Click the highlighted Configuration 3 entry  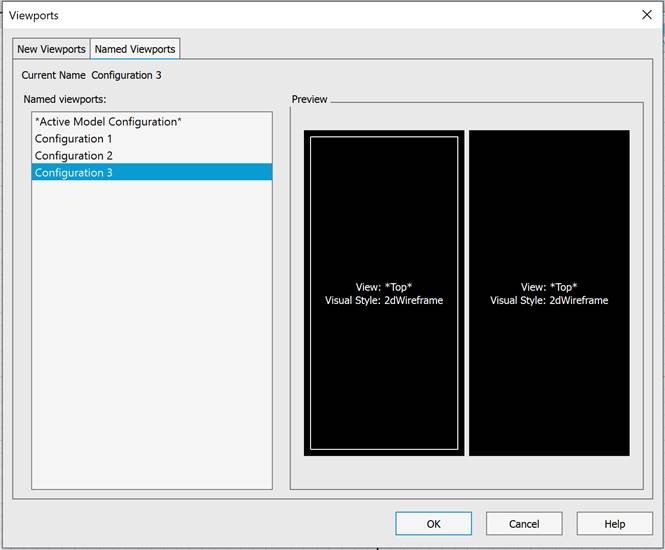coord(74,173)
